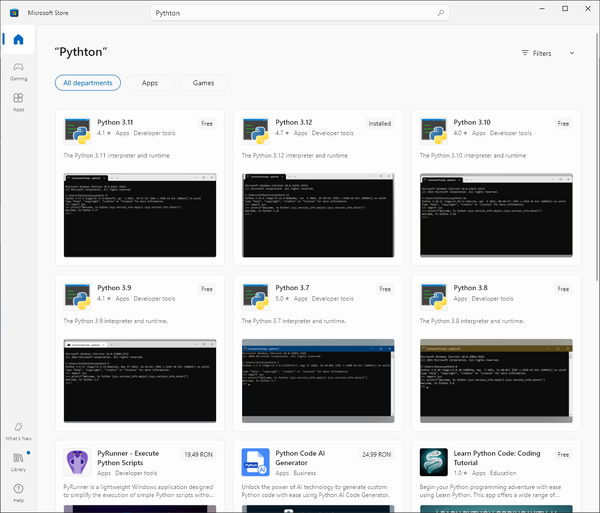Click the Python Code AI Generator icon

(x=256, y=462)
